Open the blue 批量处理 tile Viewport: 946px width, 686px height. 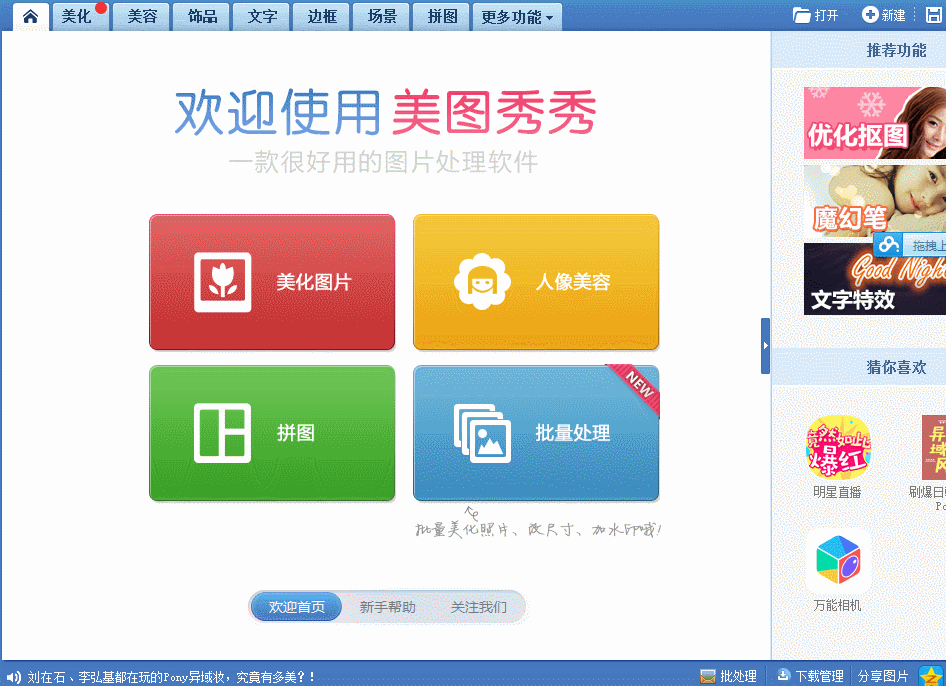pyautogui.click(x=536, y=433)
